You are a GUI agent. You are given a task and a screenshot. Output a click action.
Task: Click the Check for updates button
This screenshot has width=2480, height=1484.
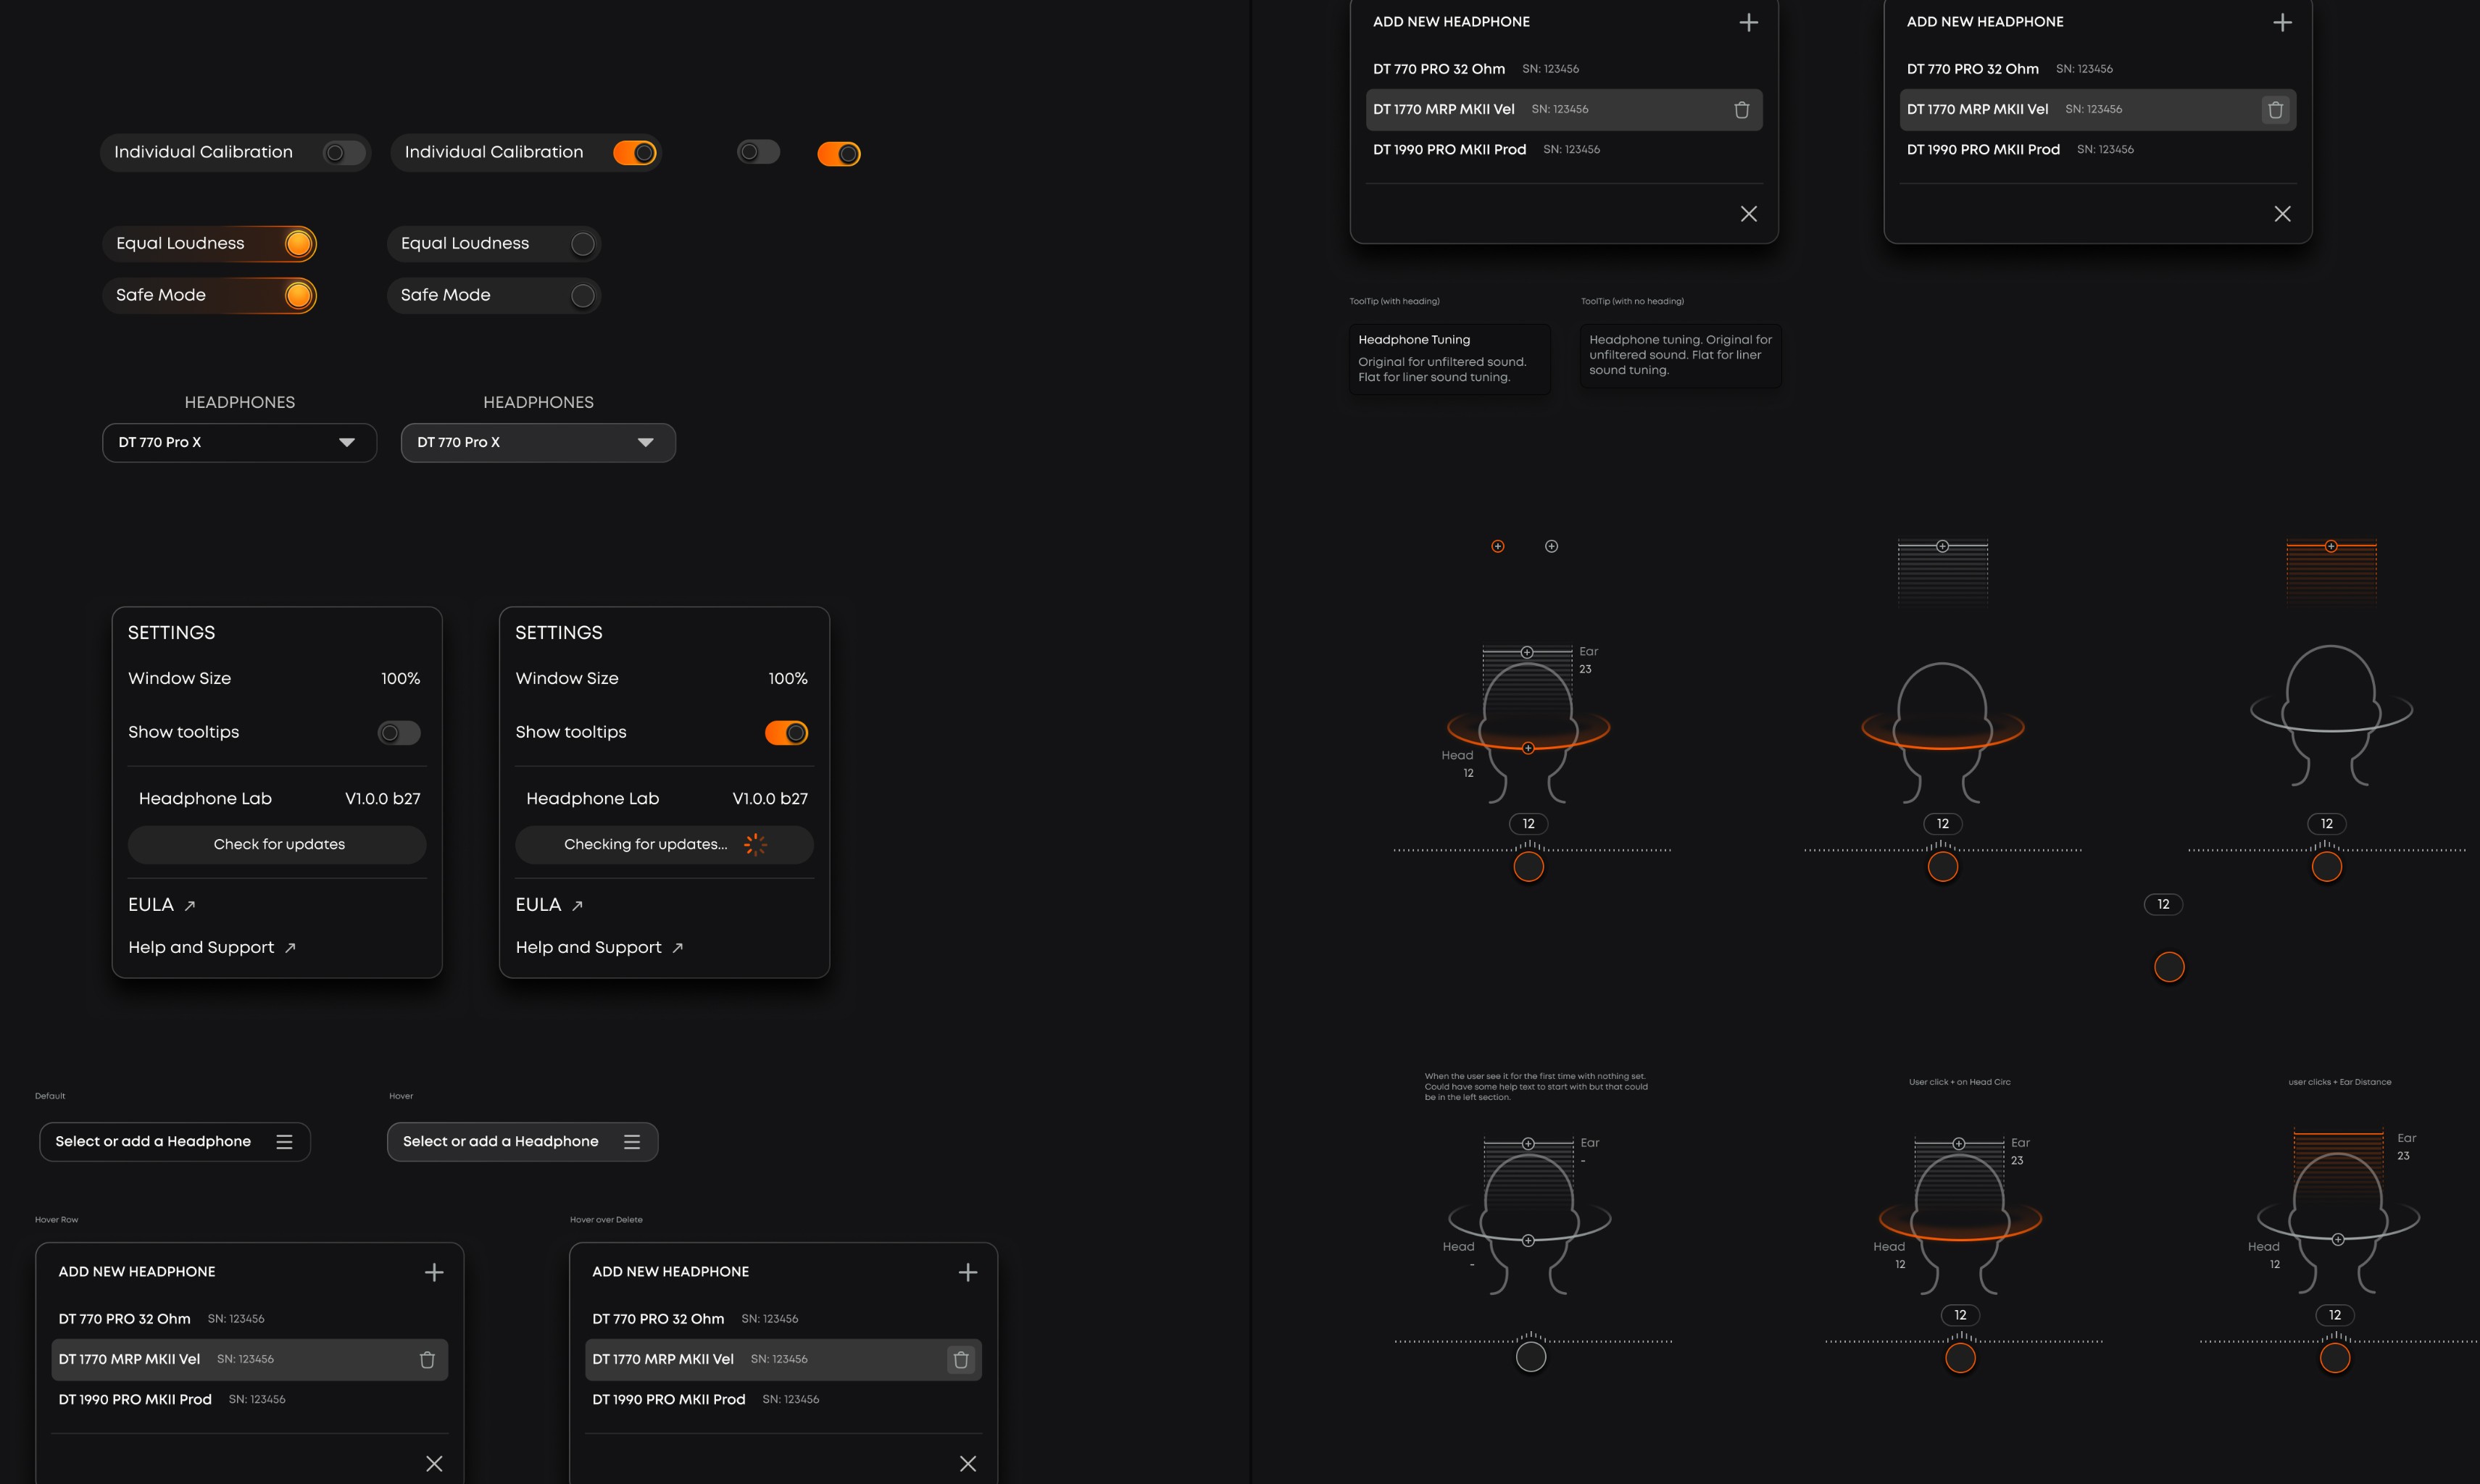[x=277, y=844]
